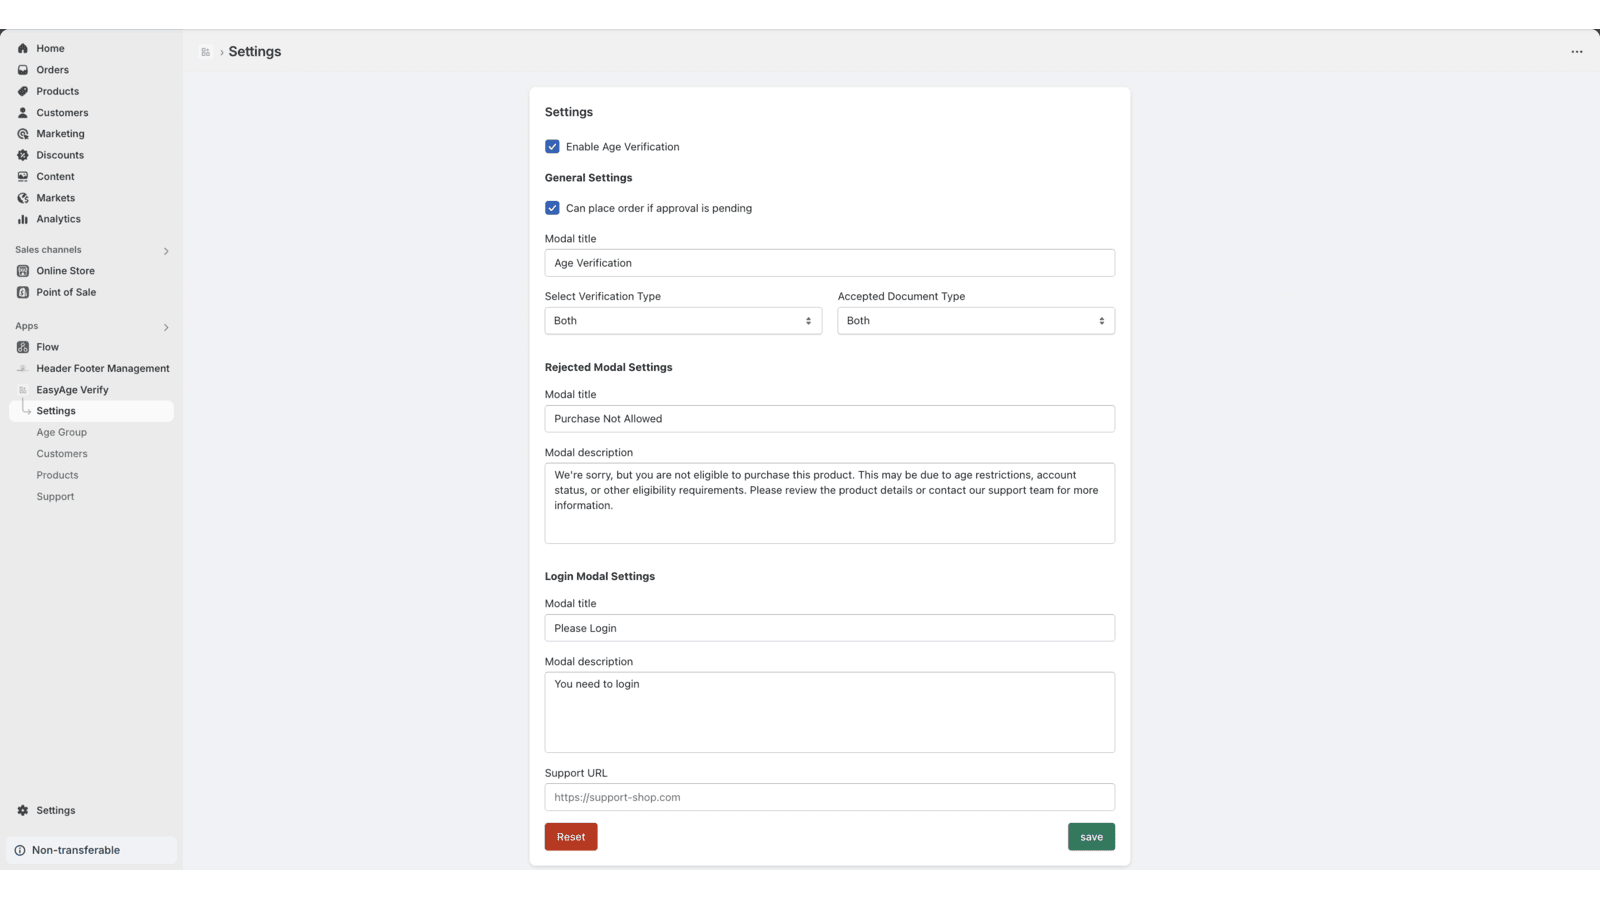Open the Home section
Image resolution: width=1600 pixels, height=900 pixels.
[50, 48]
